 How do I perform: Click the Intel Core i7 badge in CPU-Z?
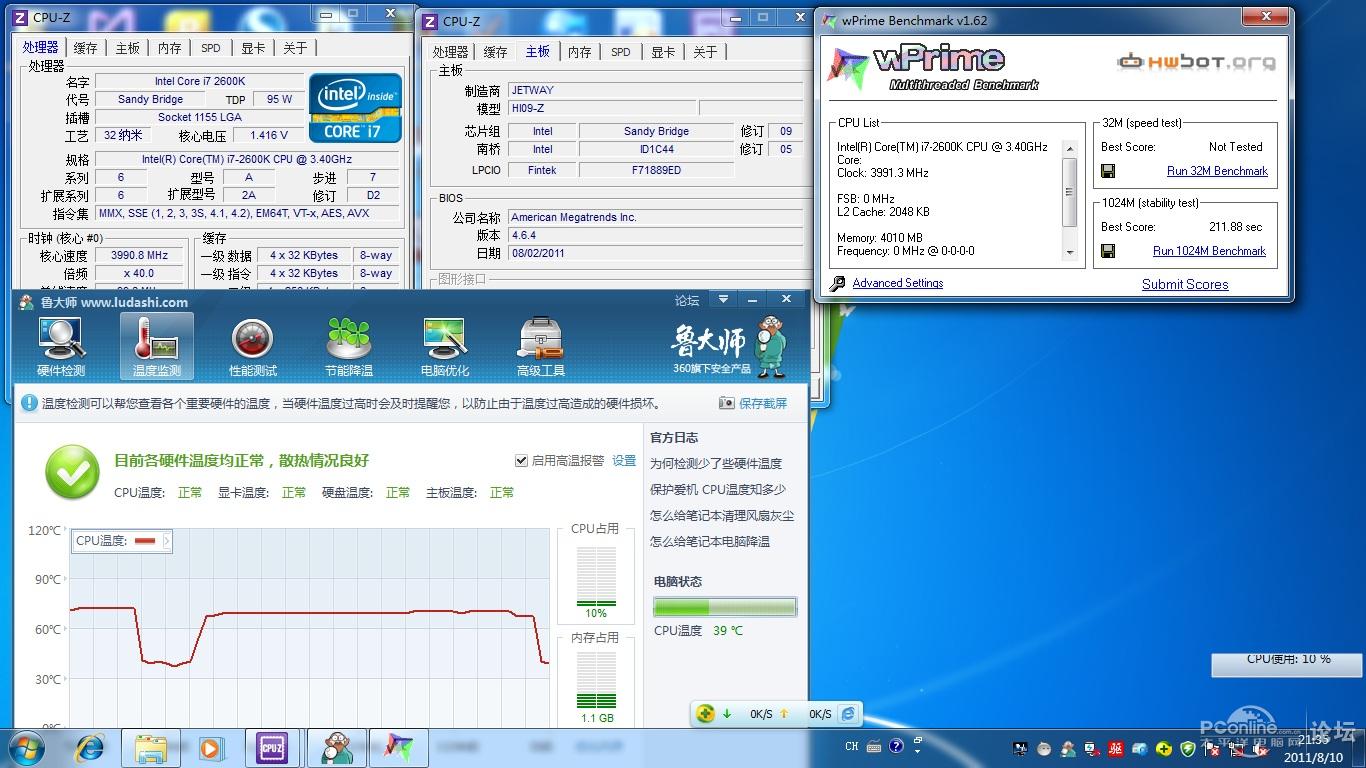(355, 107)
